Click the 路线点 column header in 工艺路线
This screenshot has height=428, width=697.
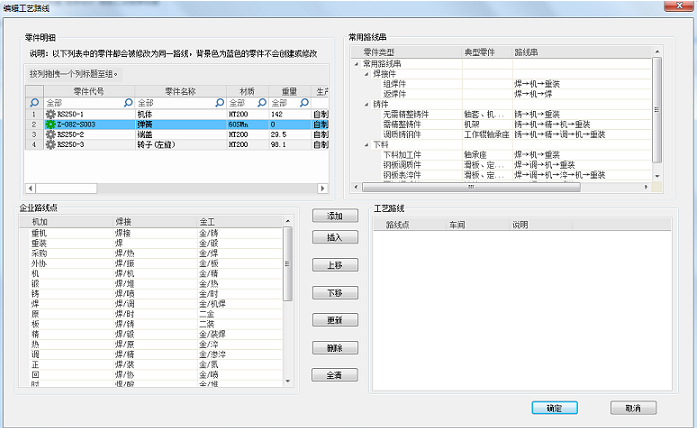click(409, 225)
